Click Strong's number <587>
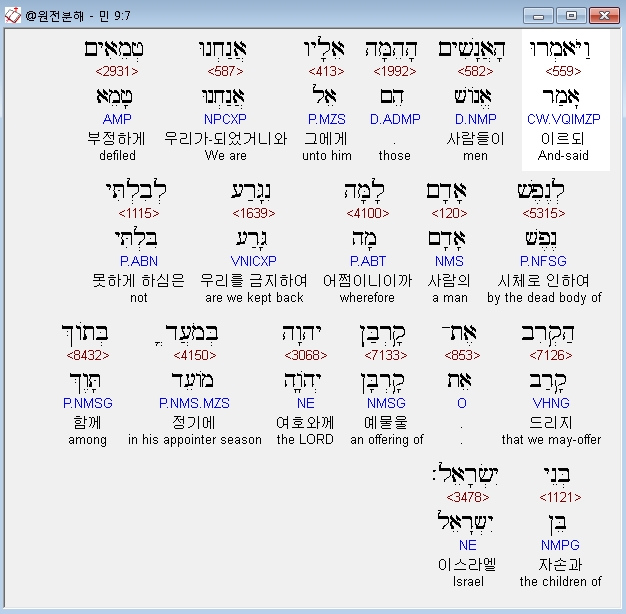 pyautogui.click(x=225, y=71)
